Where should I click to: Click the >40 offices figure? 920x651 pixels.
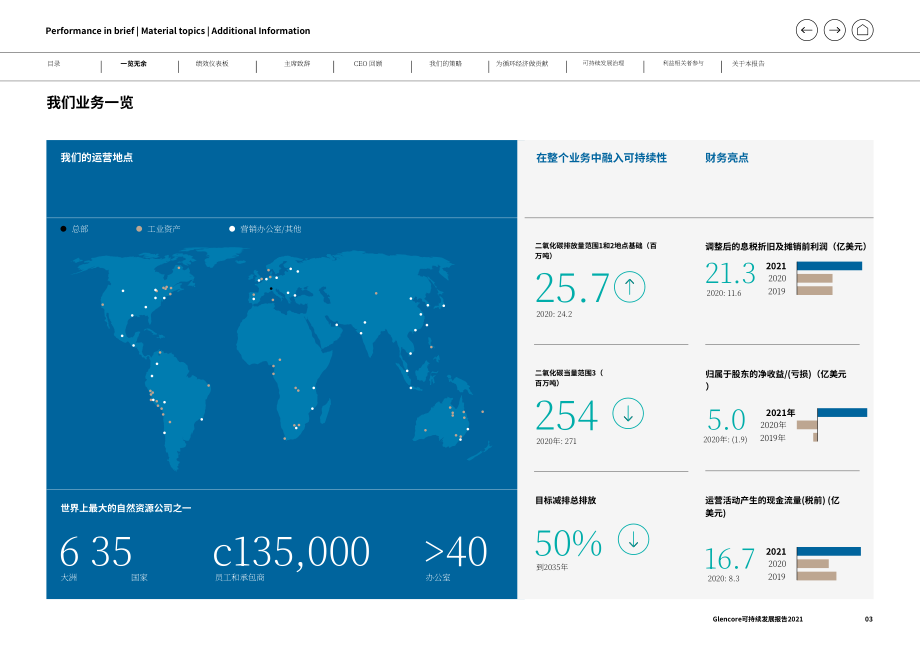pos(456,551)
